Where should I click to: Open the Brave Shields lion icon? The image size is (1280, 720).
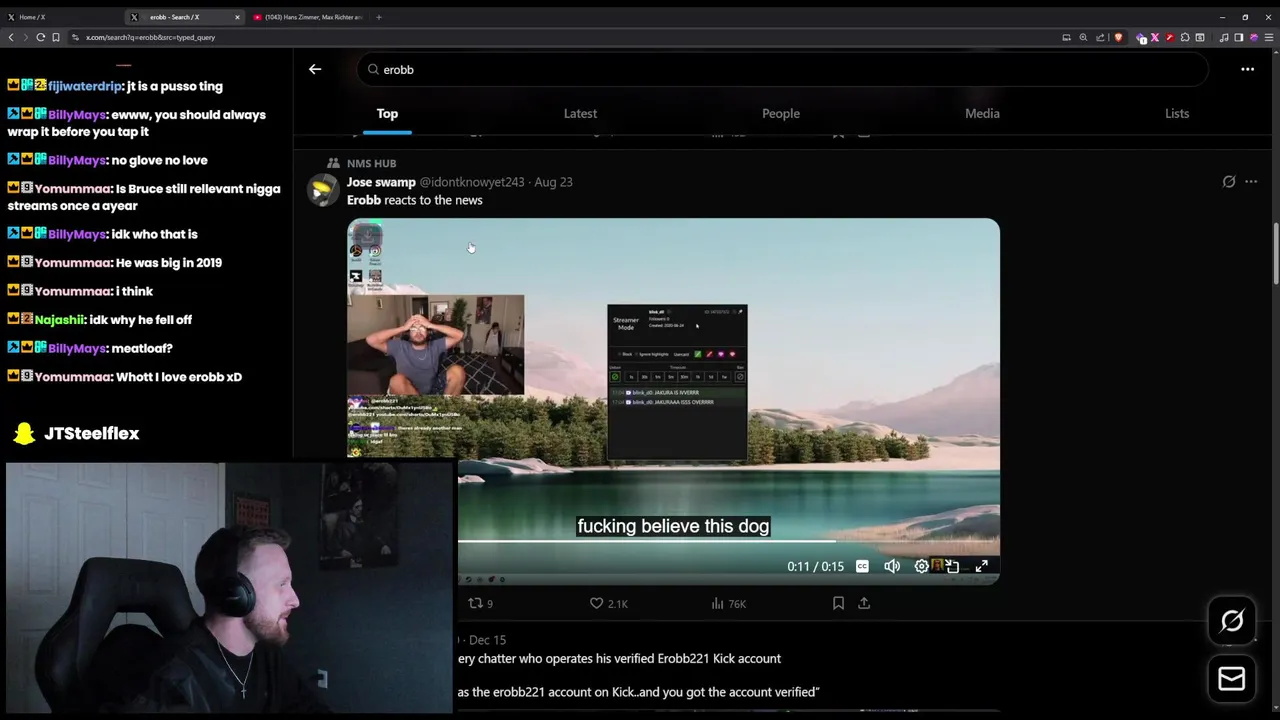[x=1118, y=37]
